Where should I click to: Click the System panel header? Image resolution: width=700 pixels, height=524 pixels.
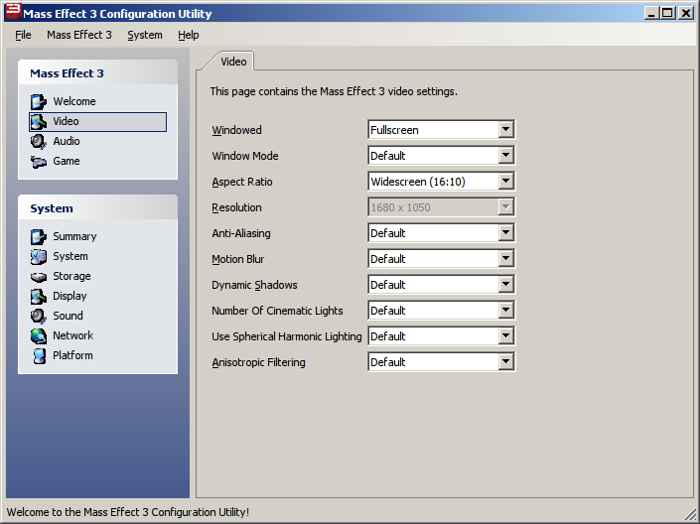[98, 208]
